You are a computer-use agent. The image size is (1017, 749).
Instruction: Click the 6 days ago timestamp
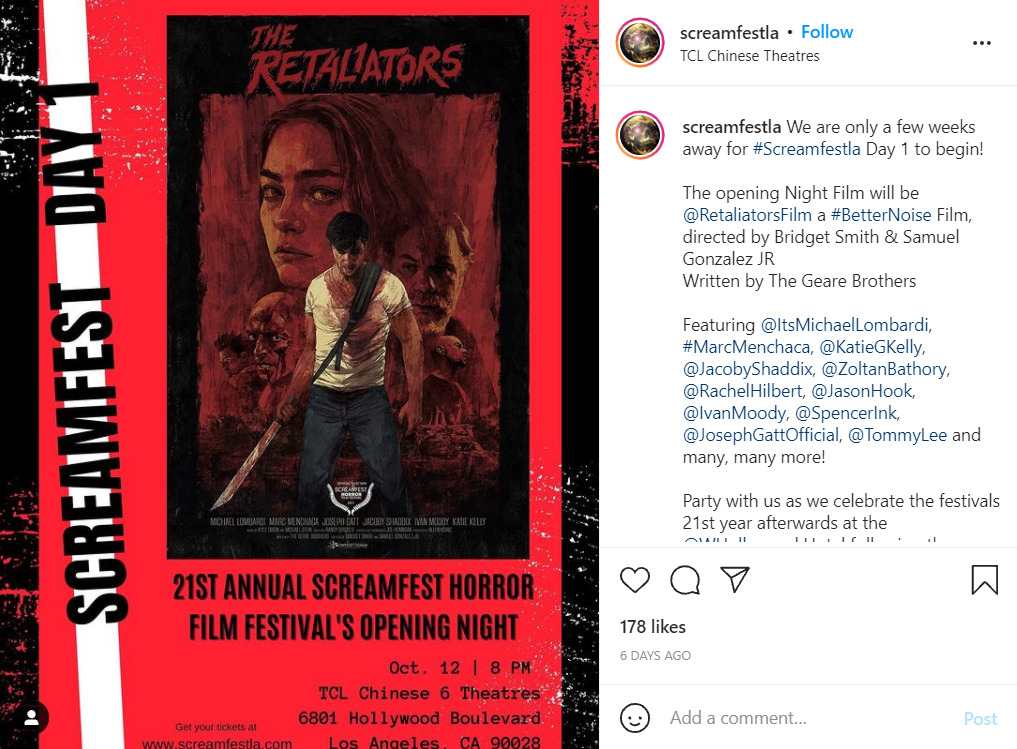pos(655,656)
